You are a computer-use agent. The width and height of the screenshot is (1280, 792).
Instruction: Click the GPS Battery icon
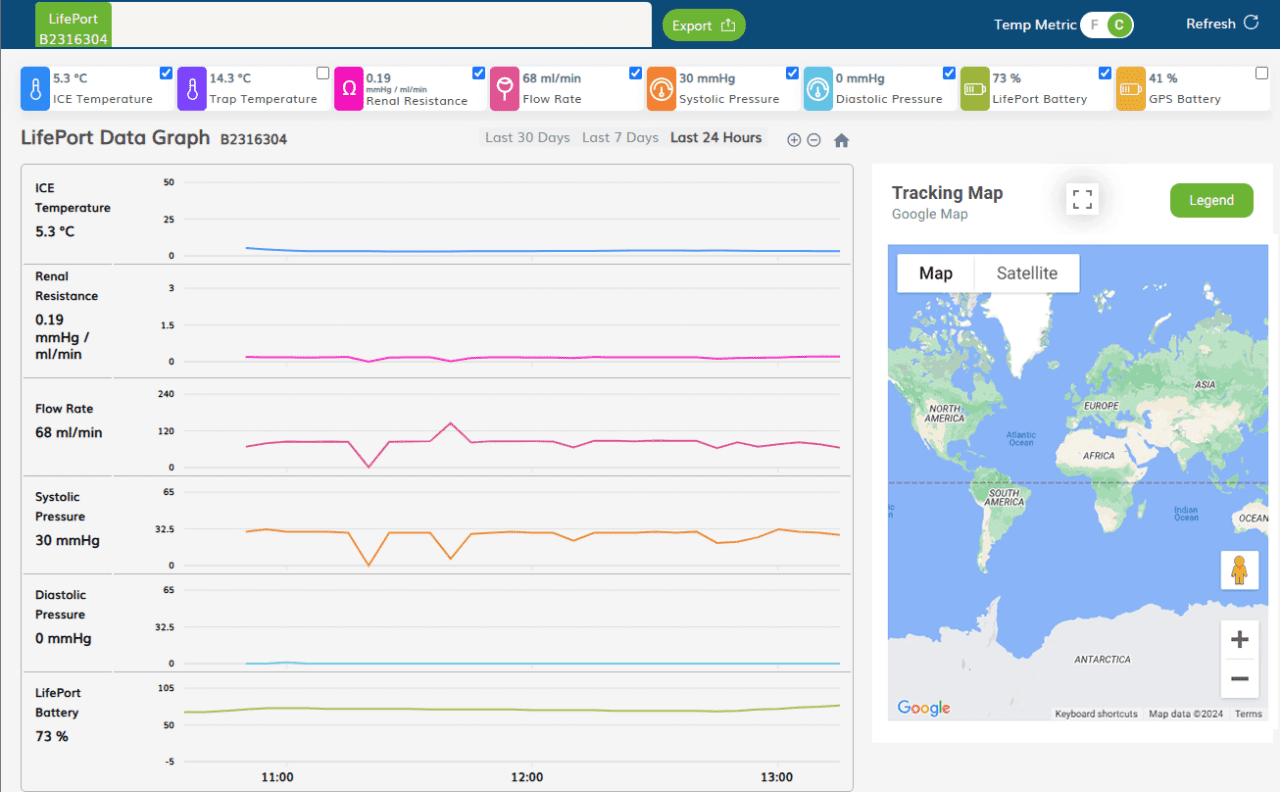point(1131,89)
